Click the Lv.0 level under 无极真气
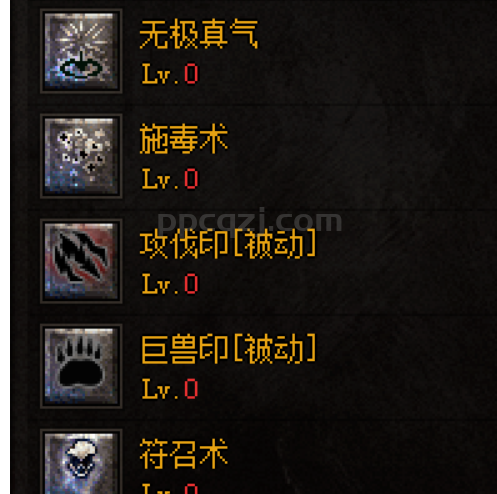The width and height of the screenshot is (497, 494). (x=170, y=74)
